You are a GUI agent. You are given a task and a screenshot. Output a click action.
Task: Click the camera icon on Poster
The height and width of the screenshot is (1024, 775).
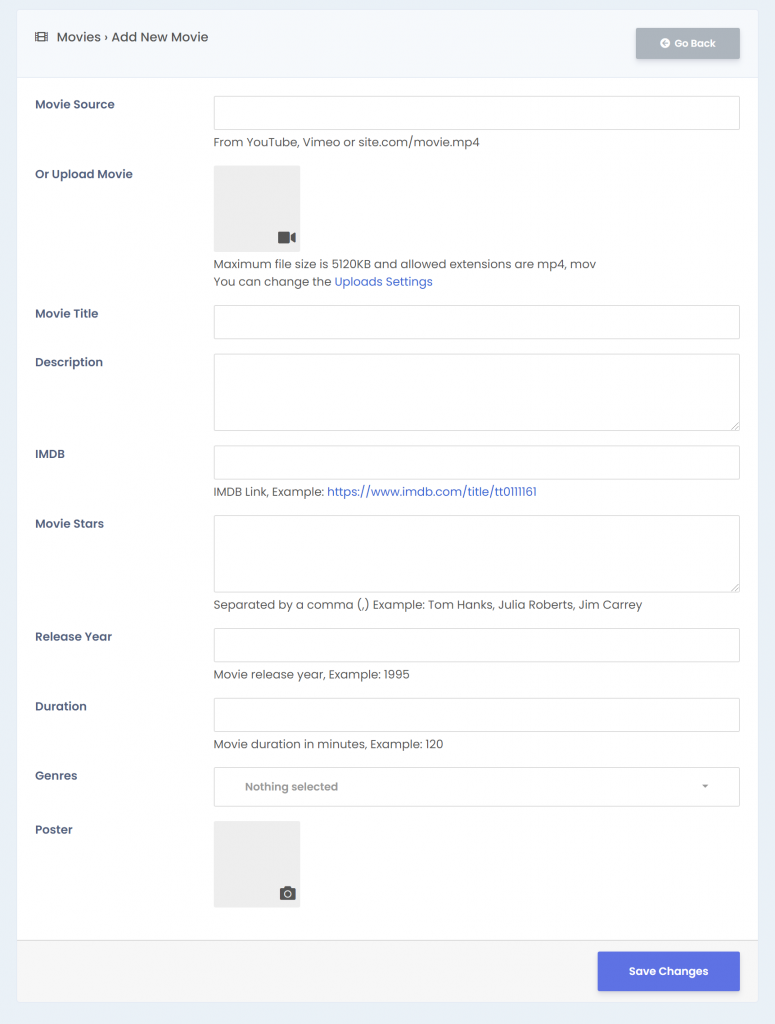click(x=287, y=893)
